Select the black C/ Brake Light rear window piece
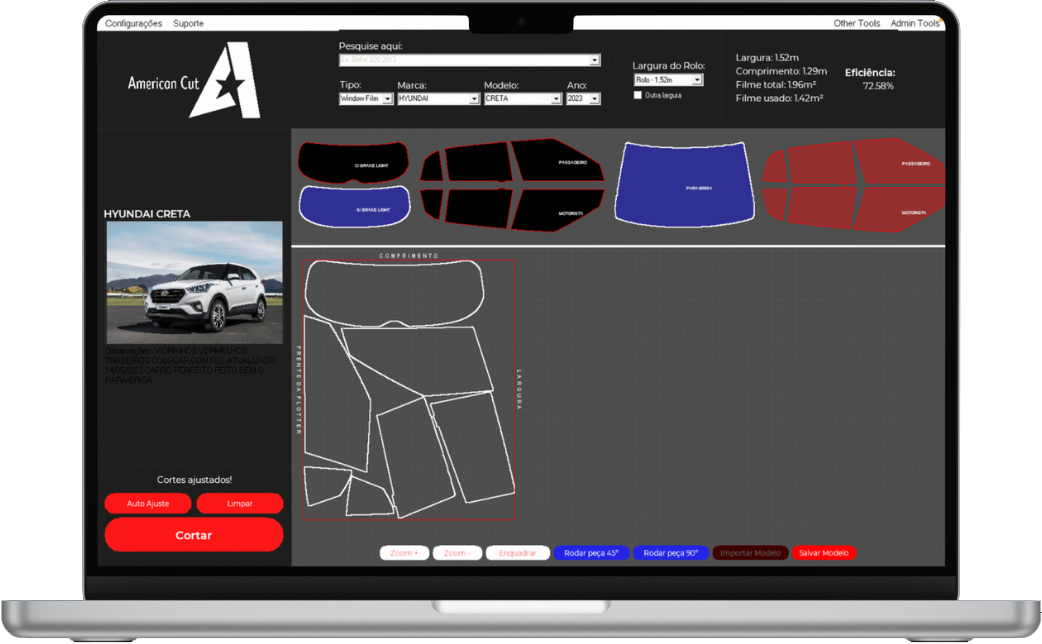The image size is (1042, 644). [x=354, y=162]
